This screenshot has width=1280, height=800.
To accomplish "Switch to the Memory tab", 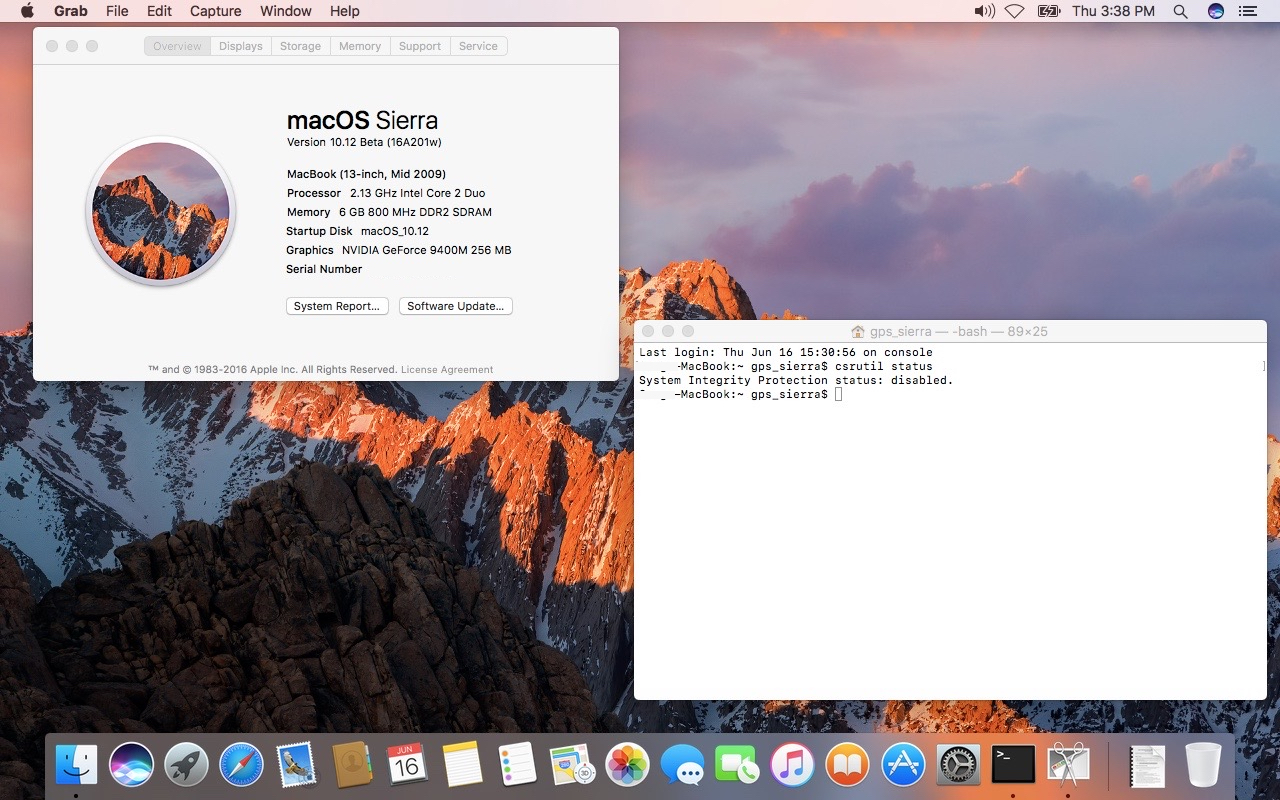I will tap(360, 46).
